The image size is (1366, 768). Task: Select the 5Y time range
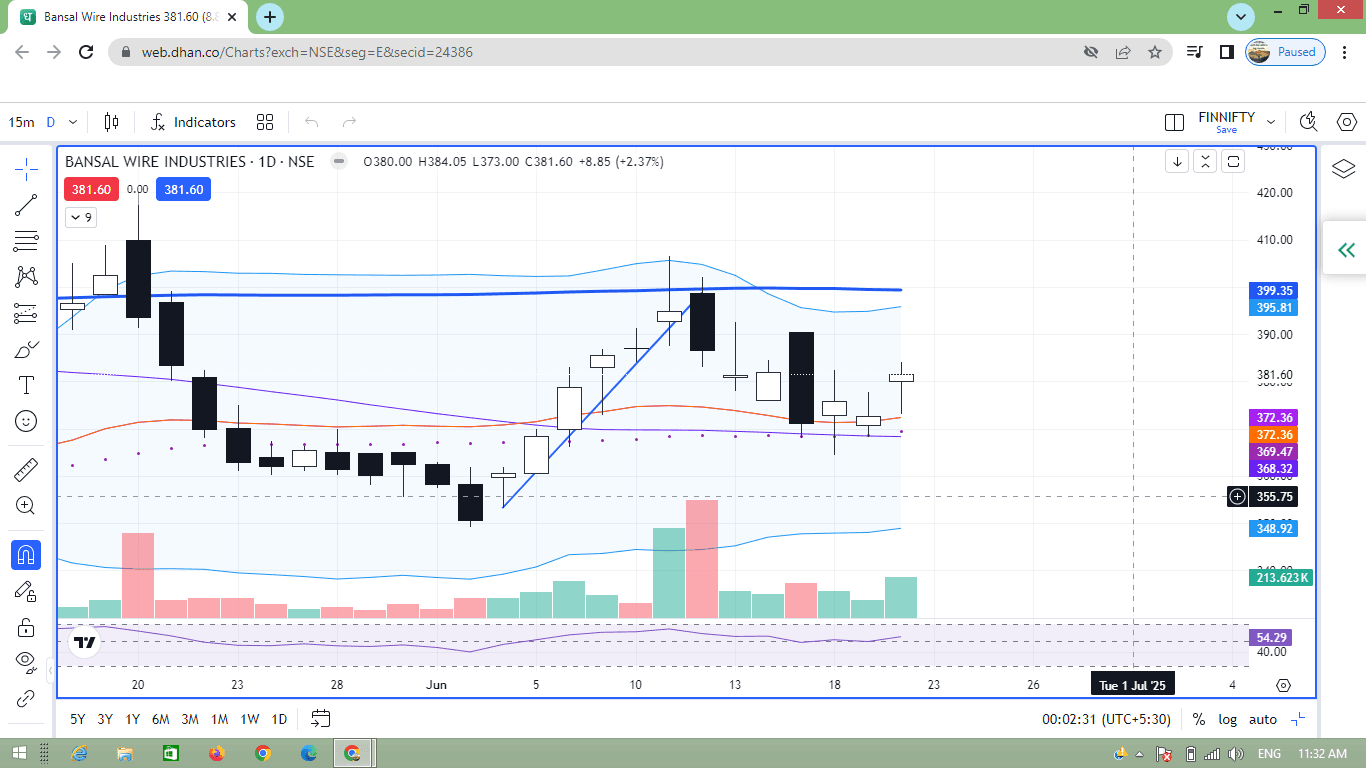(x=77, y=719)
